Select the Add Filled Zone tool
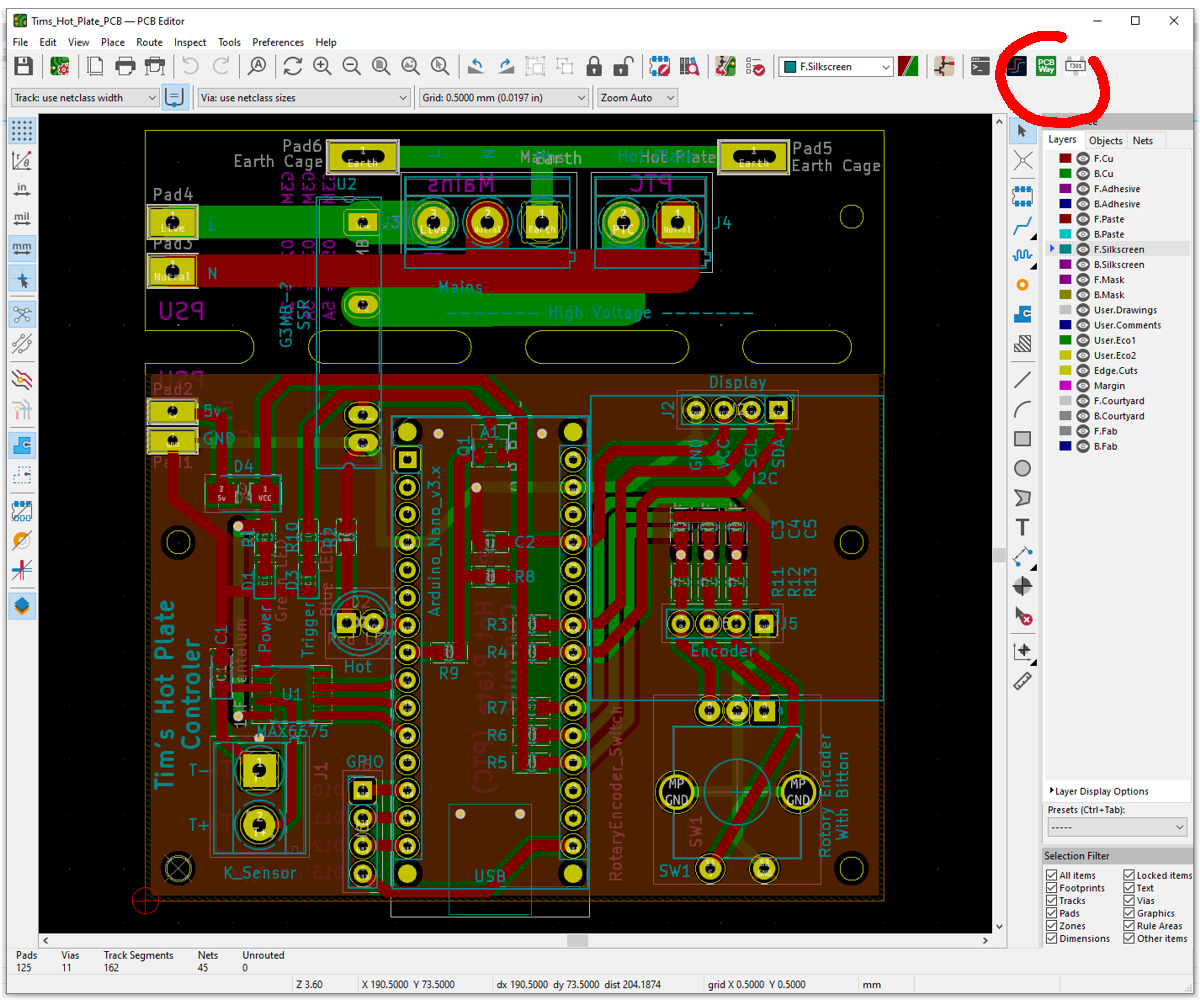Image resolution: width=1200 pixels, height=1000 pixels. pos(1022,314)
